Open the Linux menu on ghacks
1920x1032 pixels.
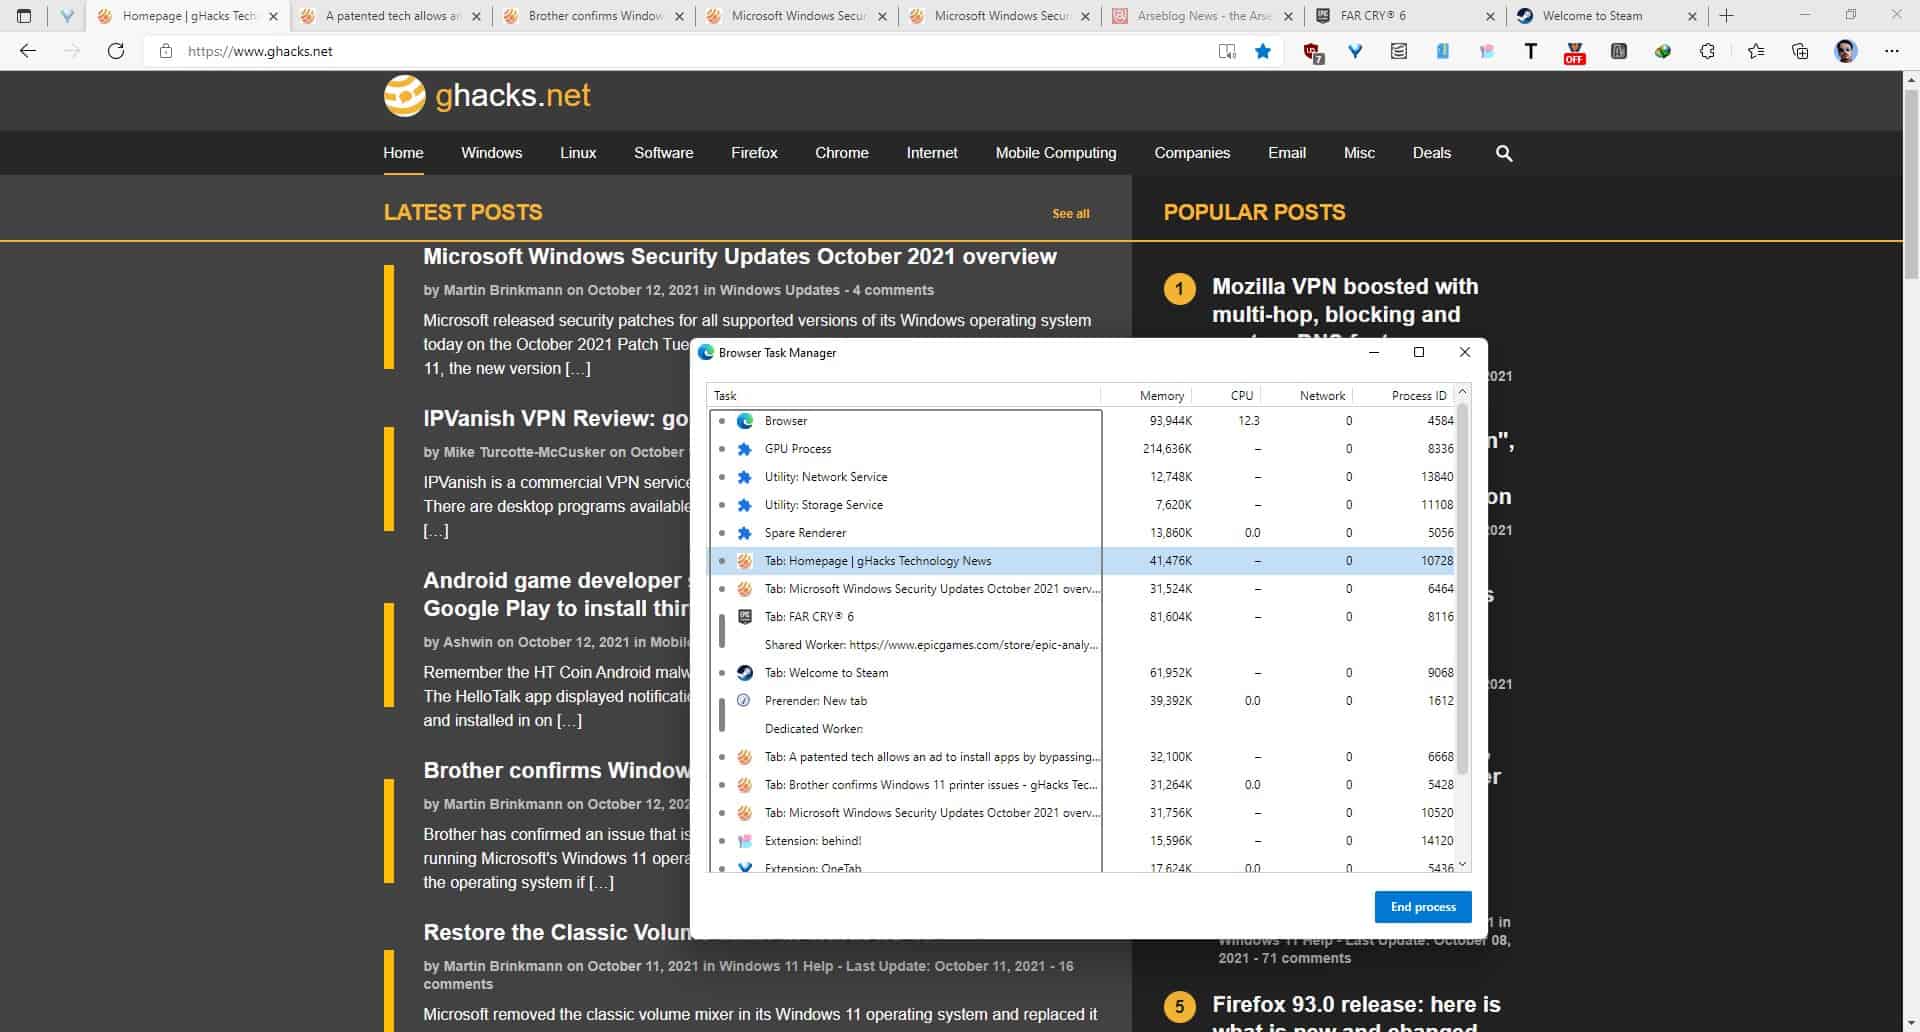point(578,153)
